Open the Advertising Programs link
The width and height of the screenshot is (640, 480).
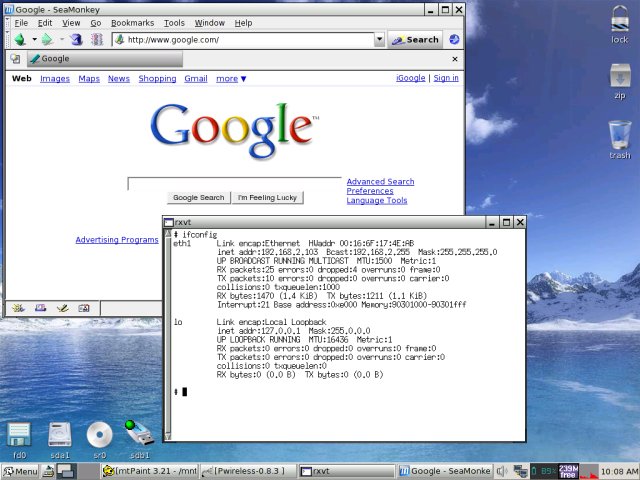point(117,240)
